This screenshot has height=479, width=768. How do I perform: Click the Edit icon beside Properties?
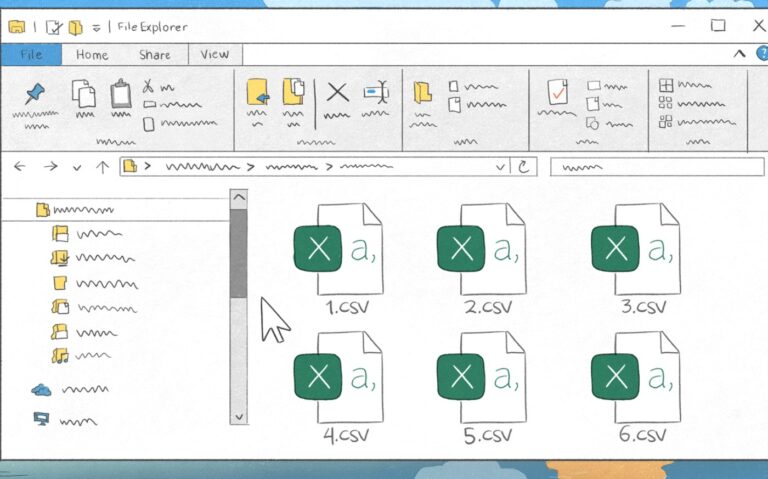(x=593, y=104)
